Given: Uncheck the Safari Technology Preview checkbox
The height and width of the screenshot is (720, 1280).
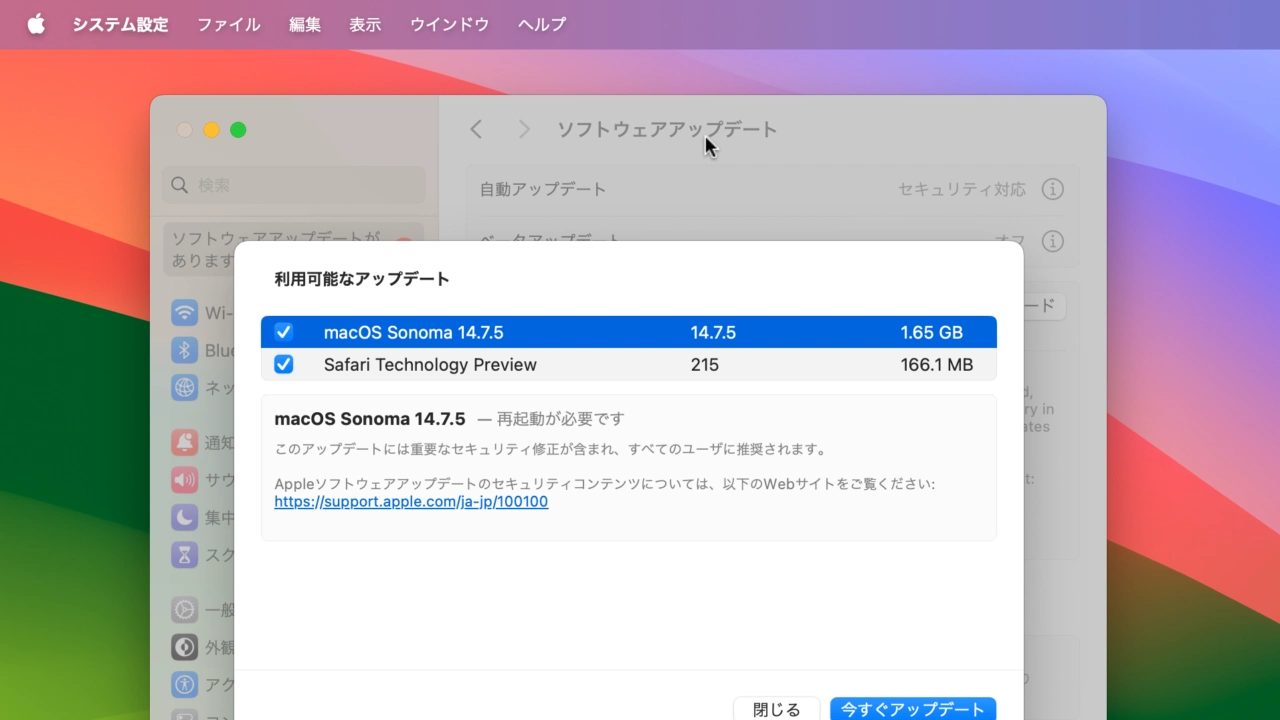Looking at the screenshot, I should (x=284, y=365).
